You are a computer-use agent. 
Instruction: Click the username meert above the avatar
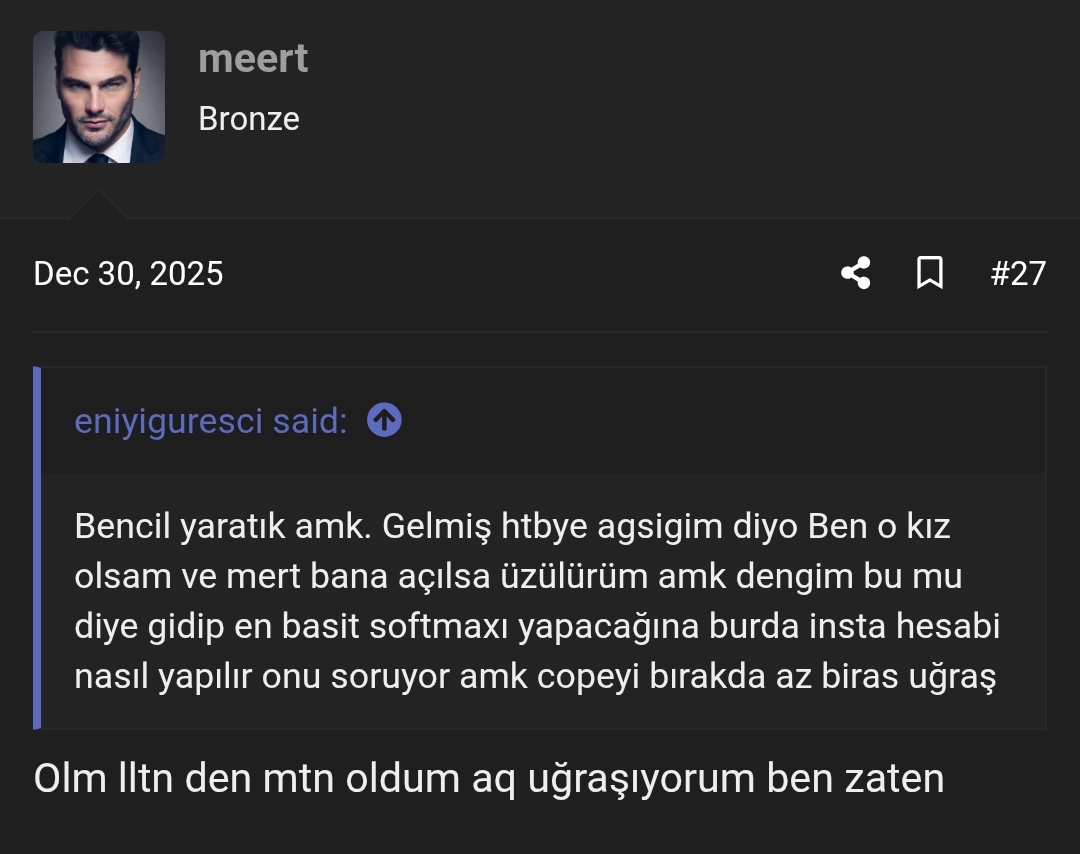pos(253,58)
